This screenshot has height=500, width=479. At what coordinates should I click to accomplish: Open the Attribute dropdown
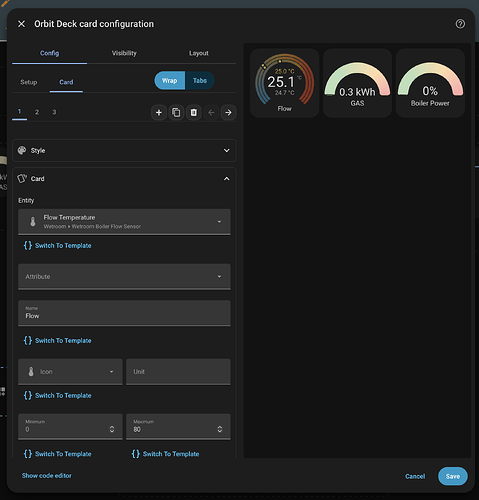124,277
